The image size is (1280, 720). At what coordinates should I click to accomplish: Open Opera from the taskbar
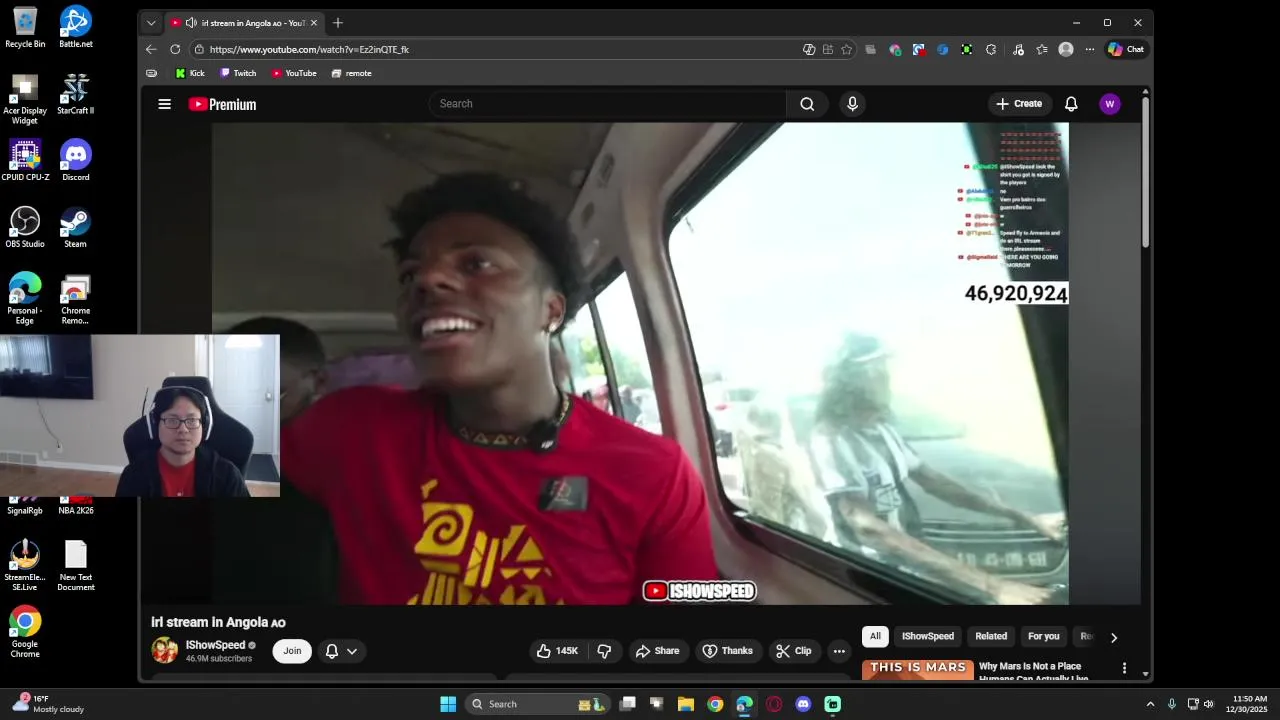tap(774, 704)
